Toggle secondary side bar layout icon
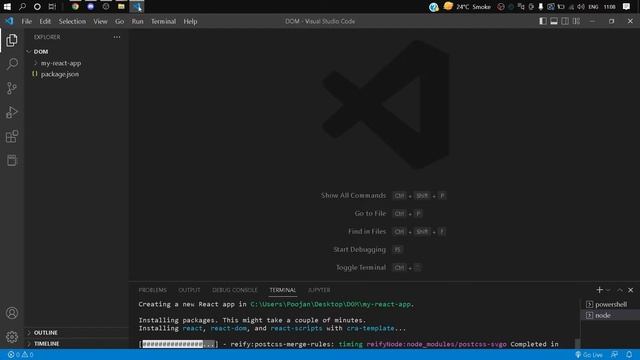The image size is (640, 360). tap(565, 21)
